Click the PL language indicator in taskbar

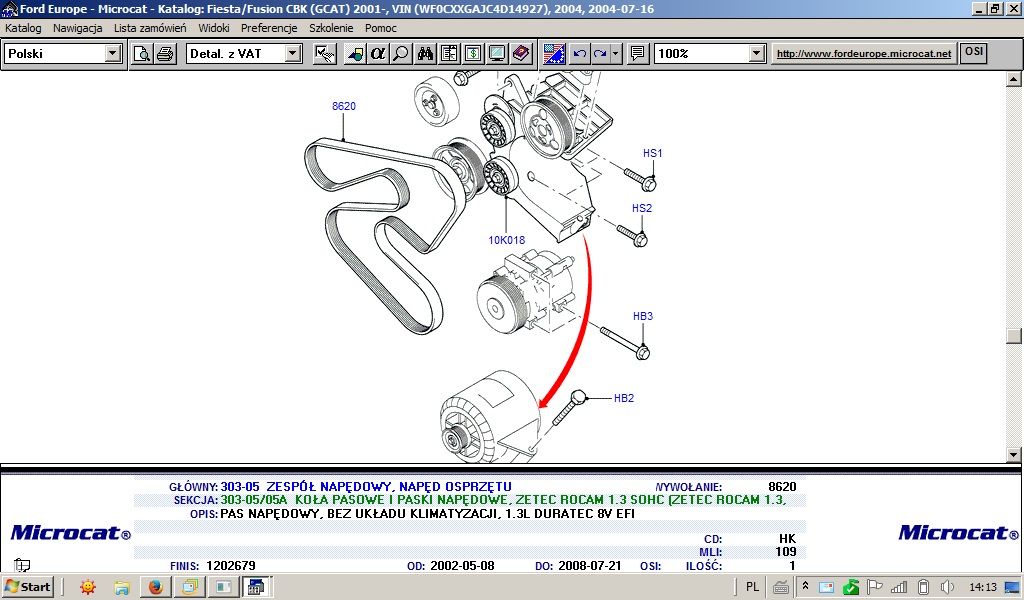click(x=752, y=587)
